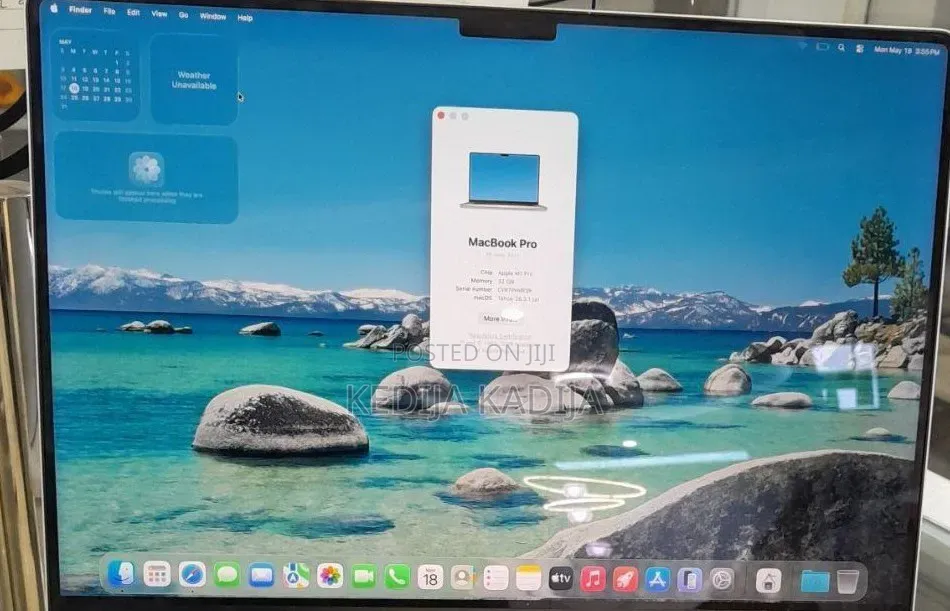Open the Window menu
The width and height of the screenshot is (950, 611).
click(x=213, y=16)
